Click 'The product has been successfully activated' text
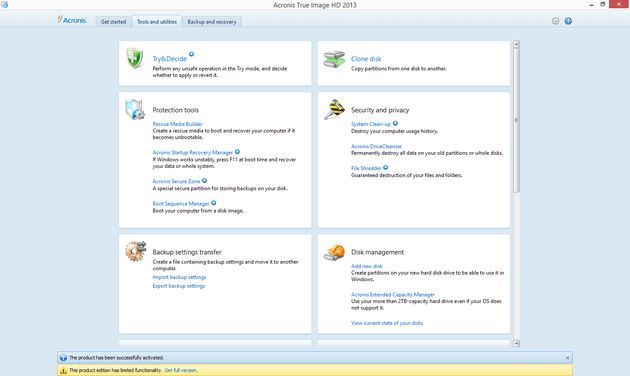This screenshot has width=630, height=376. click(117, 358)
